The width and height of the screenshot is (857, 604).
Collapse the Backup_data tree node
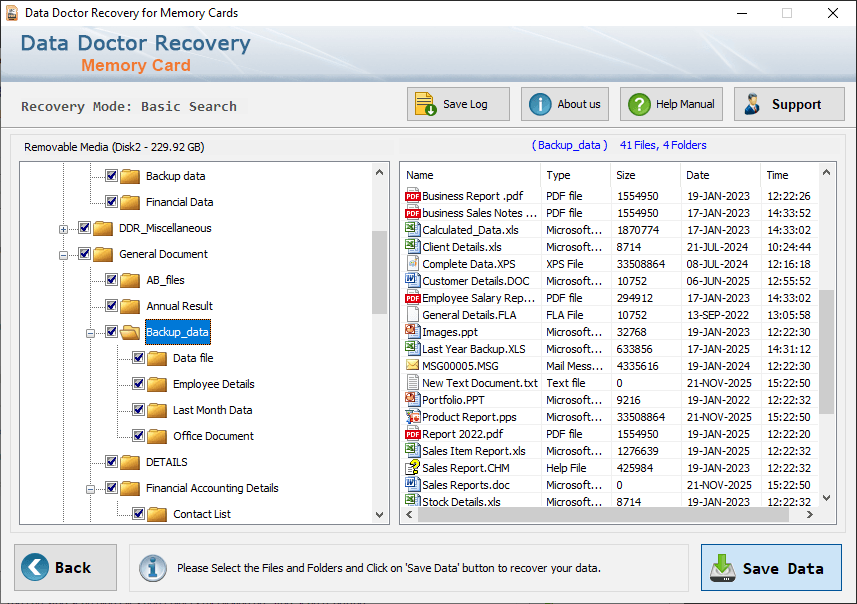90,333
